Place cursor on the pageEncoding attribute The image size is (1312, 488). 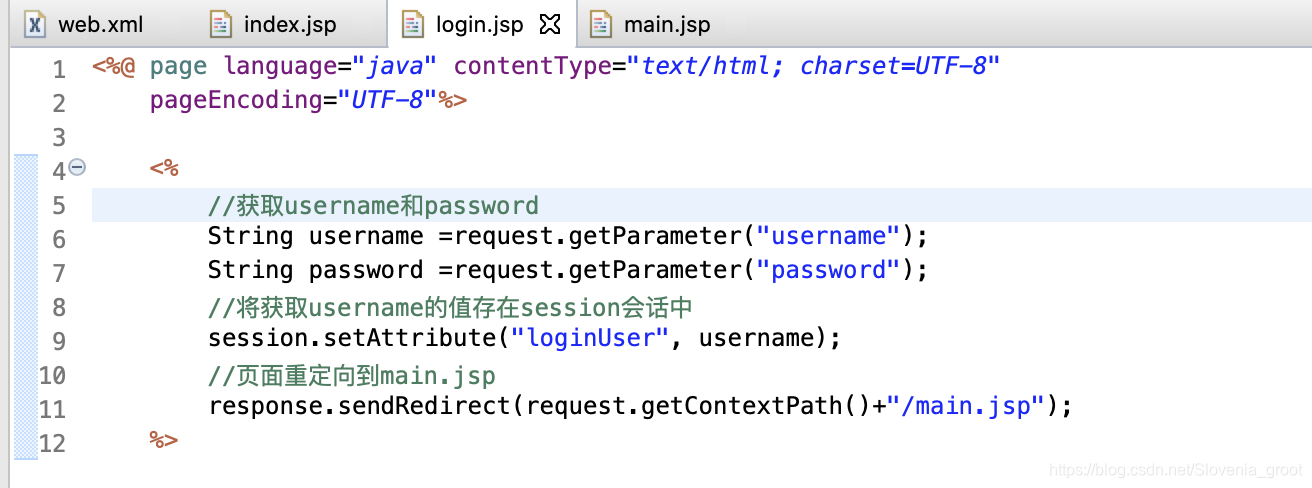(236, 100)
